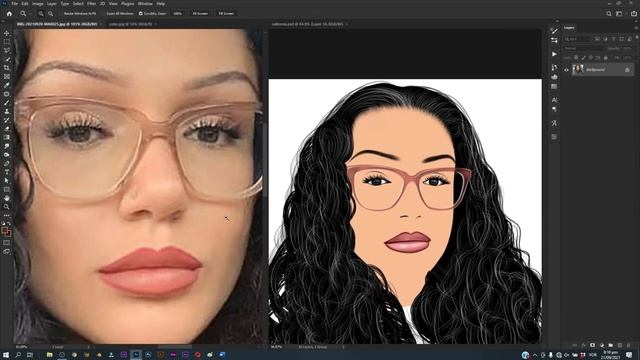This screenshot has width=640, height=360.
Task: Select the Crop tool
Action: coord(7,68)
